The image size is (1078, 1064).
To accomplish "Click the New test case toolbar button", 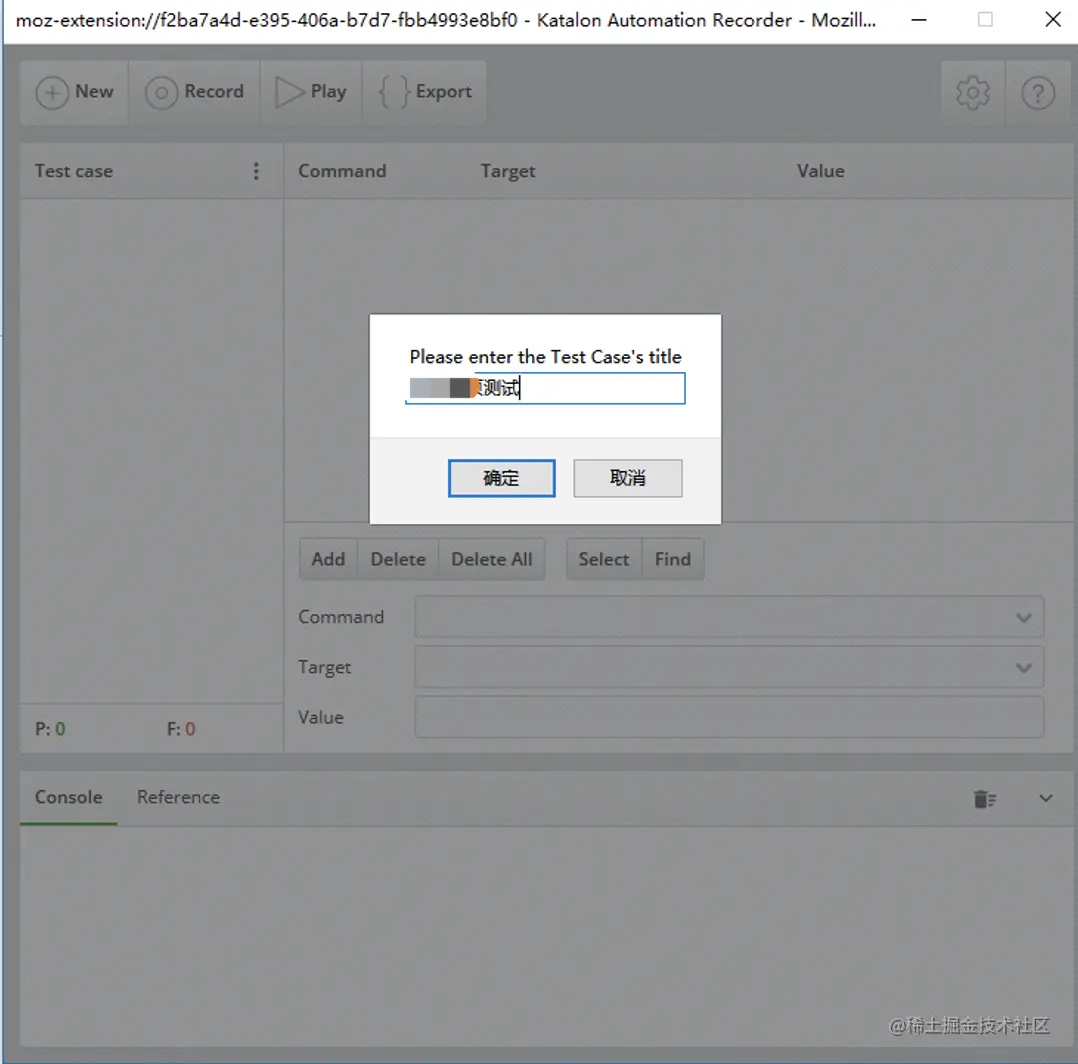I will [74, 92].
